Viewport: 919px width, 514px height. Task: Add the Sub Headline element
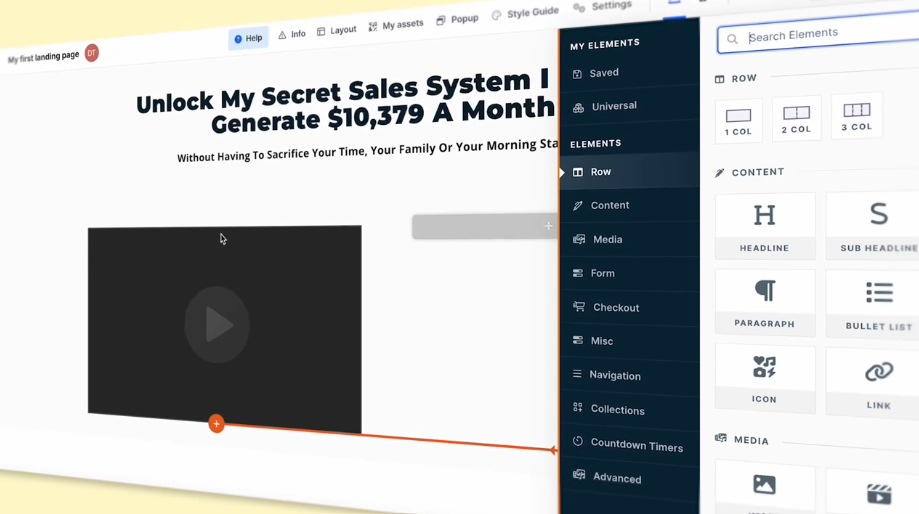pos(876,224)
